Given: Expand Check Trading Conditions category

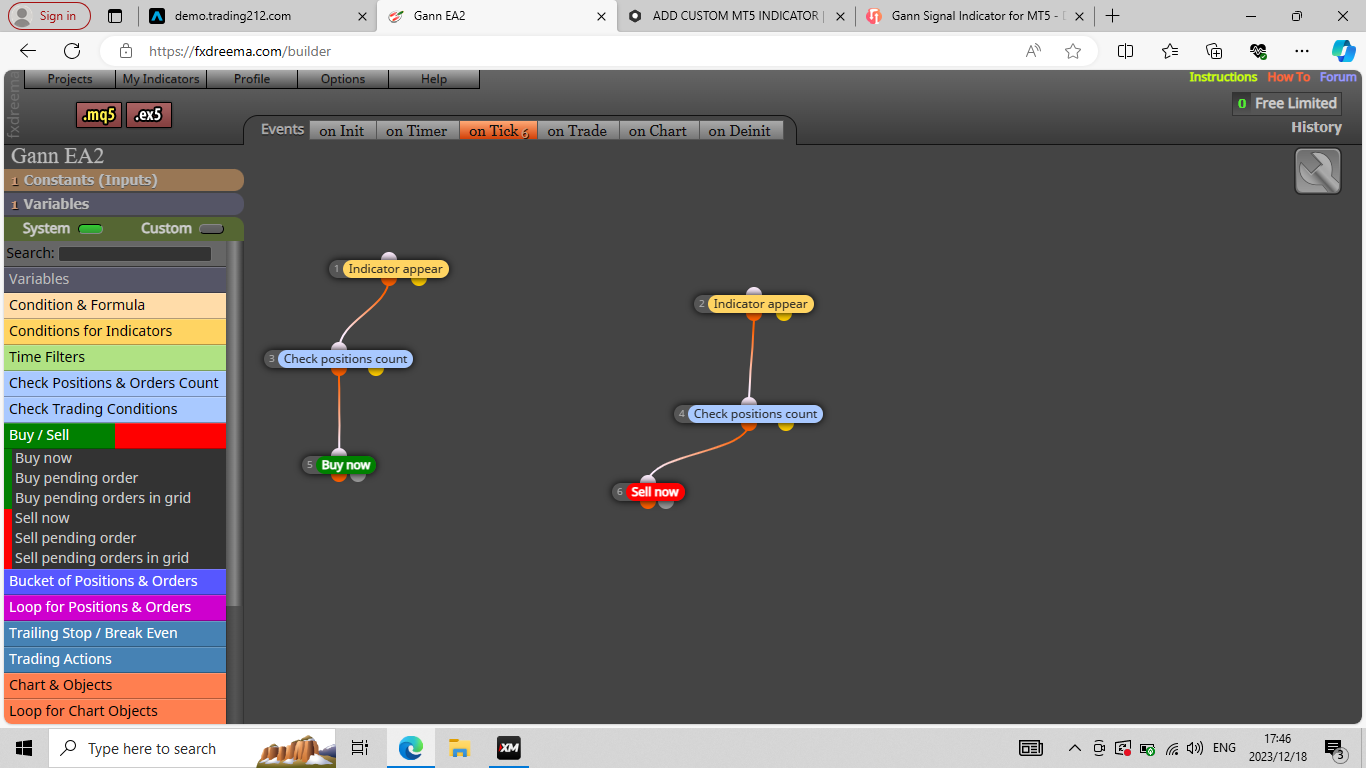Looking at the screenshot, I should point(115,409).
